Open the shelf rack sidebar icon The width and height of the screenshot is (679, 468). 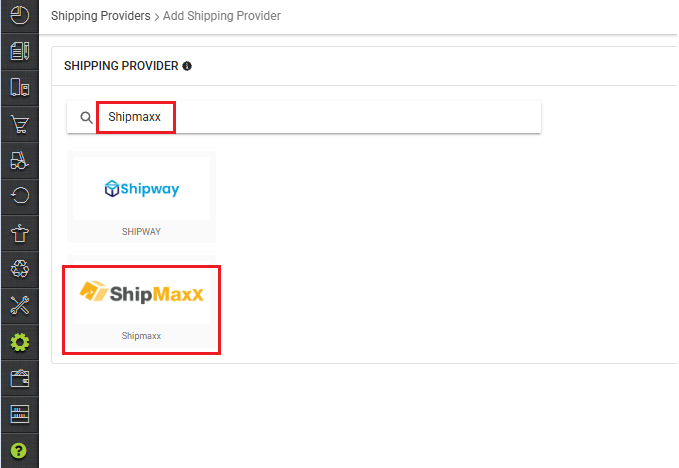19,414
